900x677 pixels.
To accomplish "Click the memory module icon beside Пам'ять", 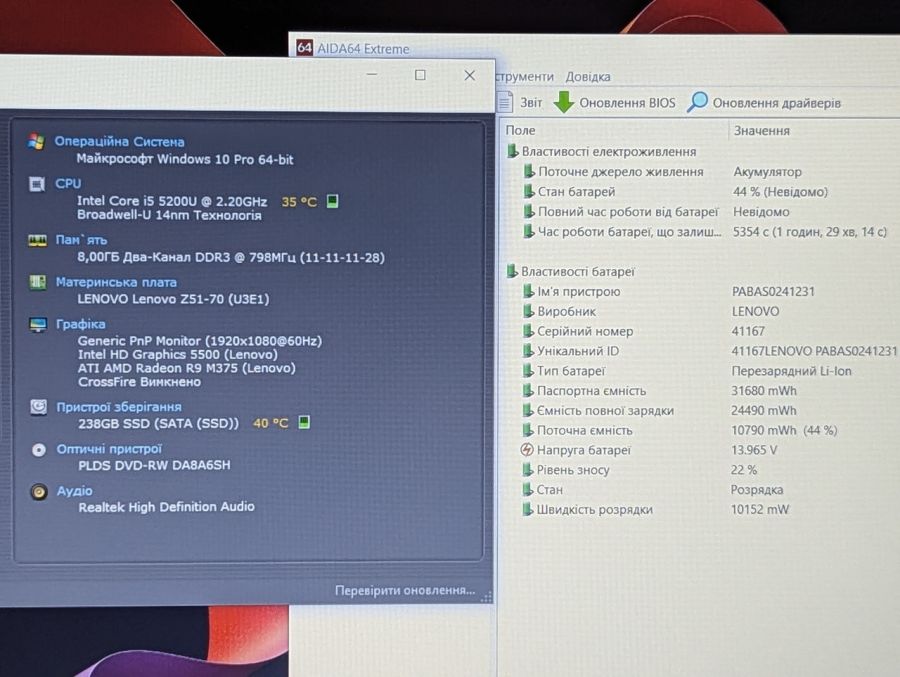I will click(x=37, y=240).
